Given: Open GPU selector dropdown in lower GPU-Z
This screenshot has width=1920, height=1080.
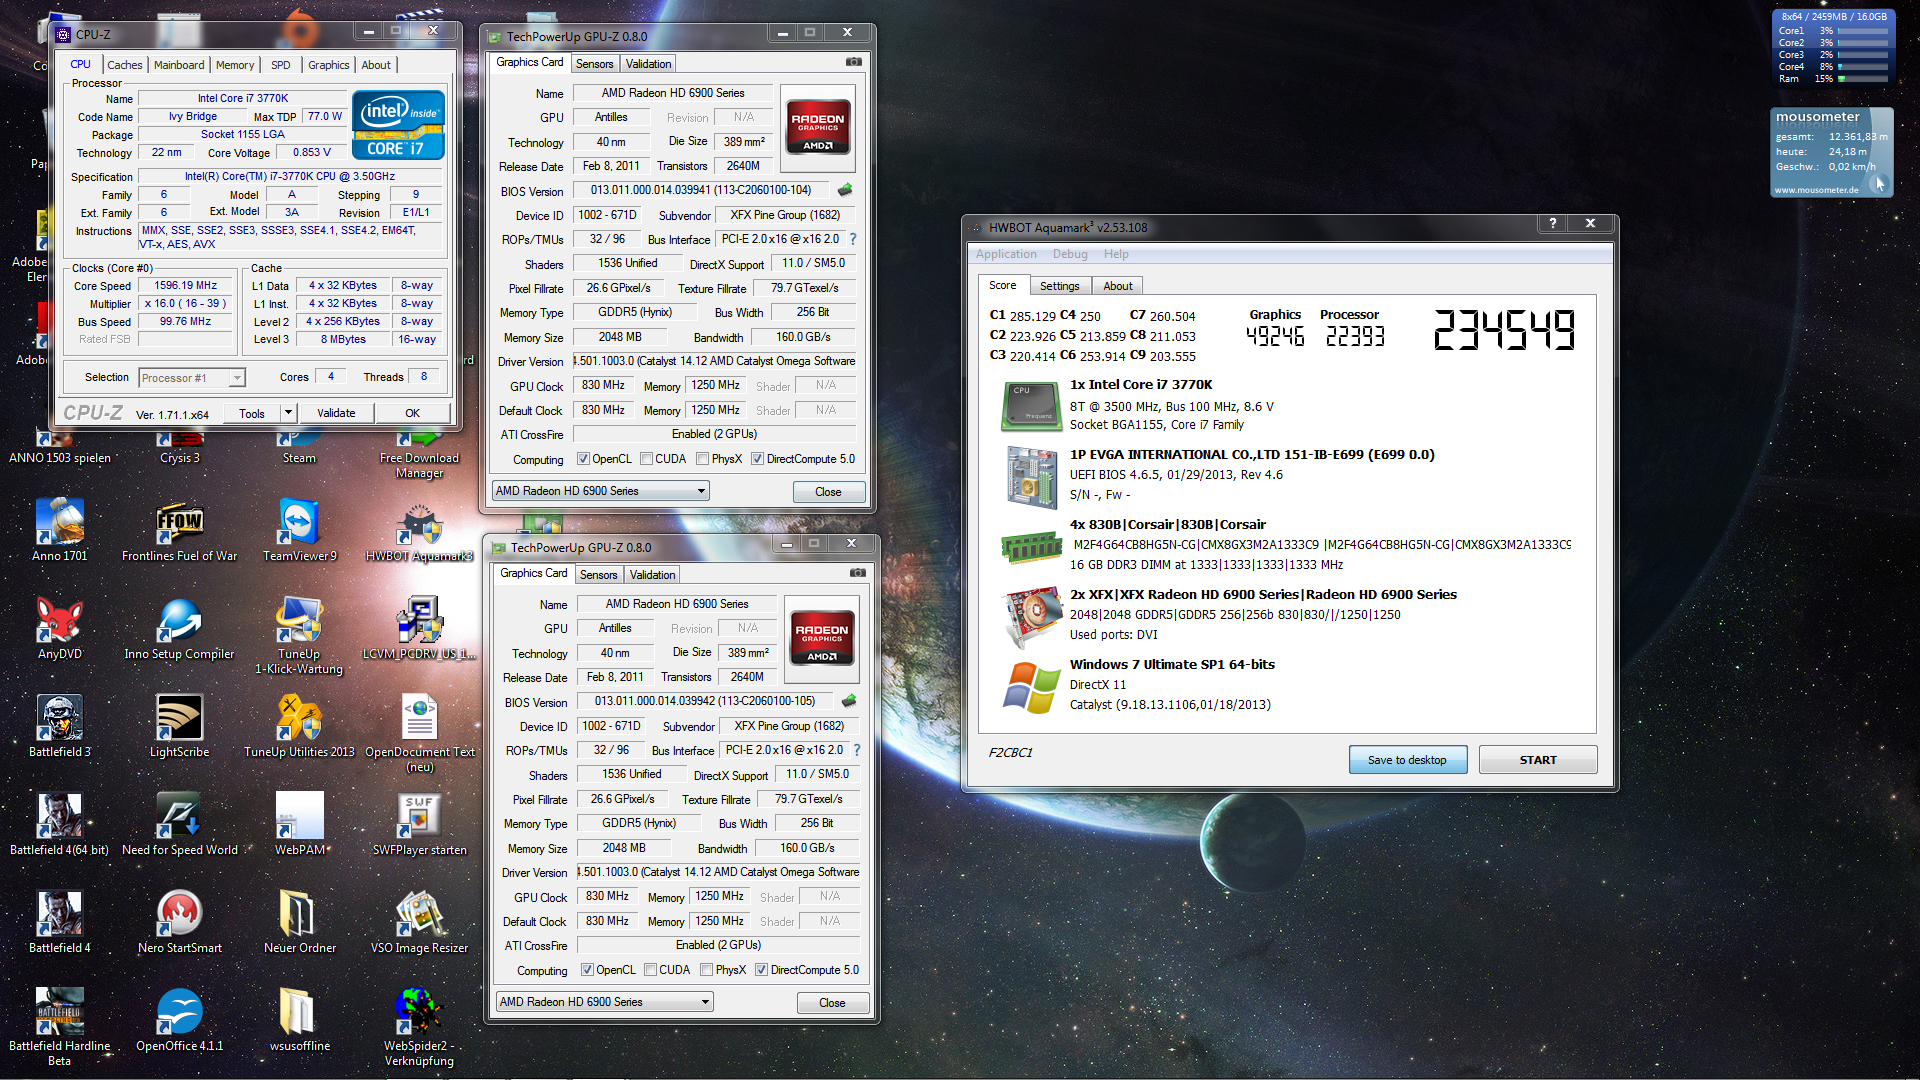Looking at the screenshot, I should 604,1002.
